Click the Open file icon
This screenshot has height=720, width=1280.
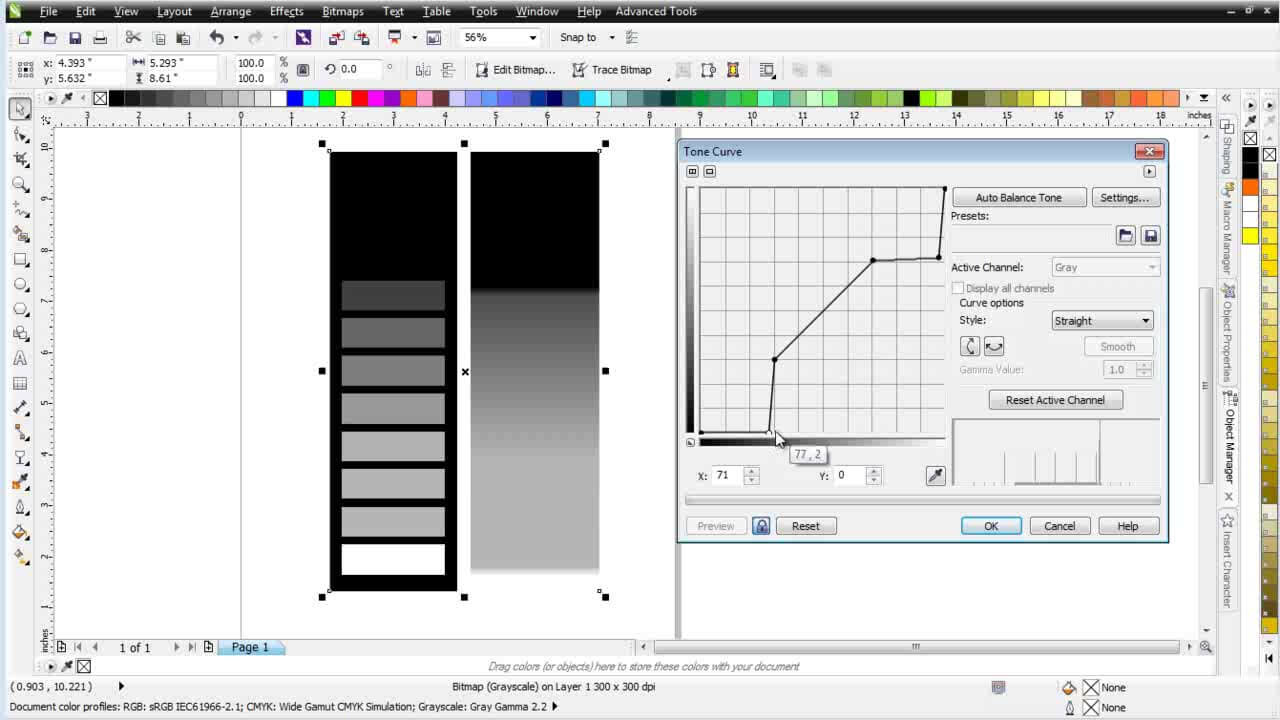(x=50, y=38)
